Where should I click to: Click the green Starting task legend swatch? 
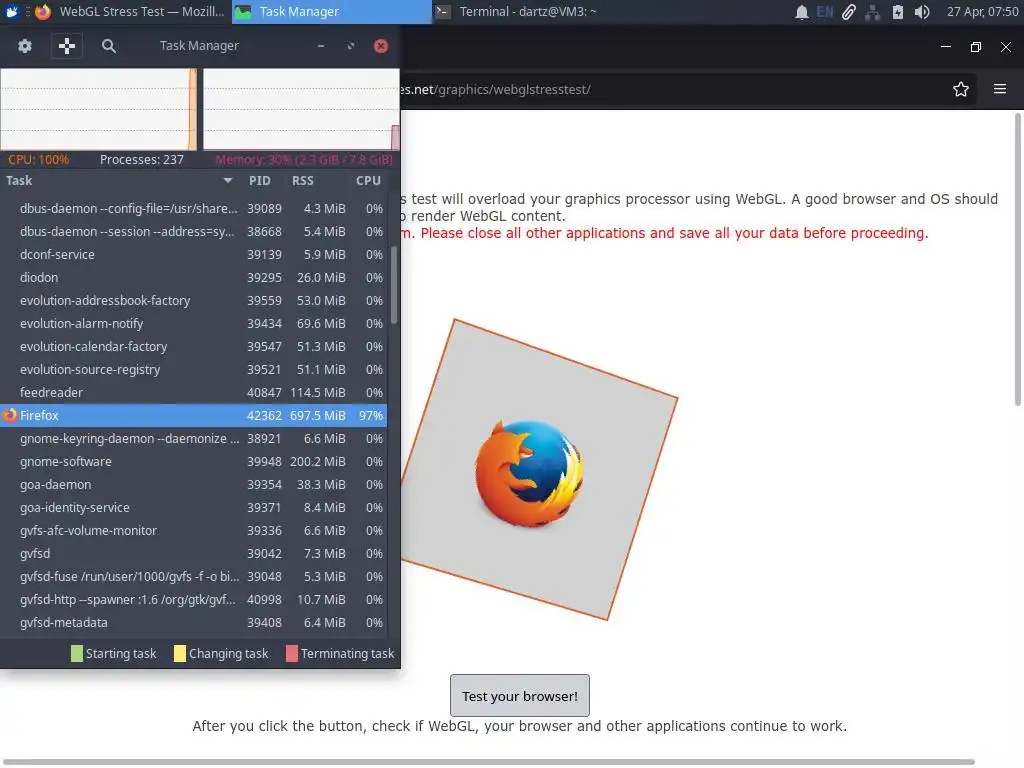76,654
